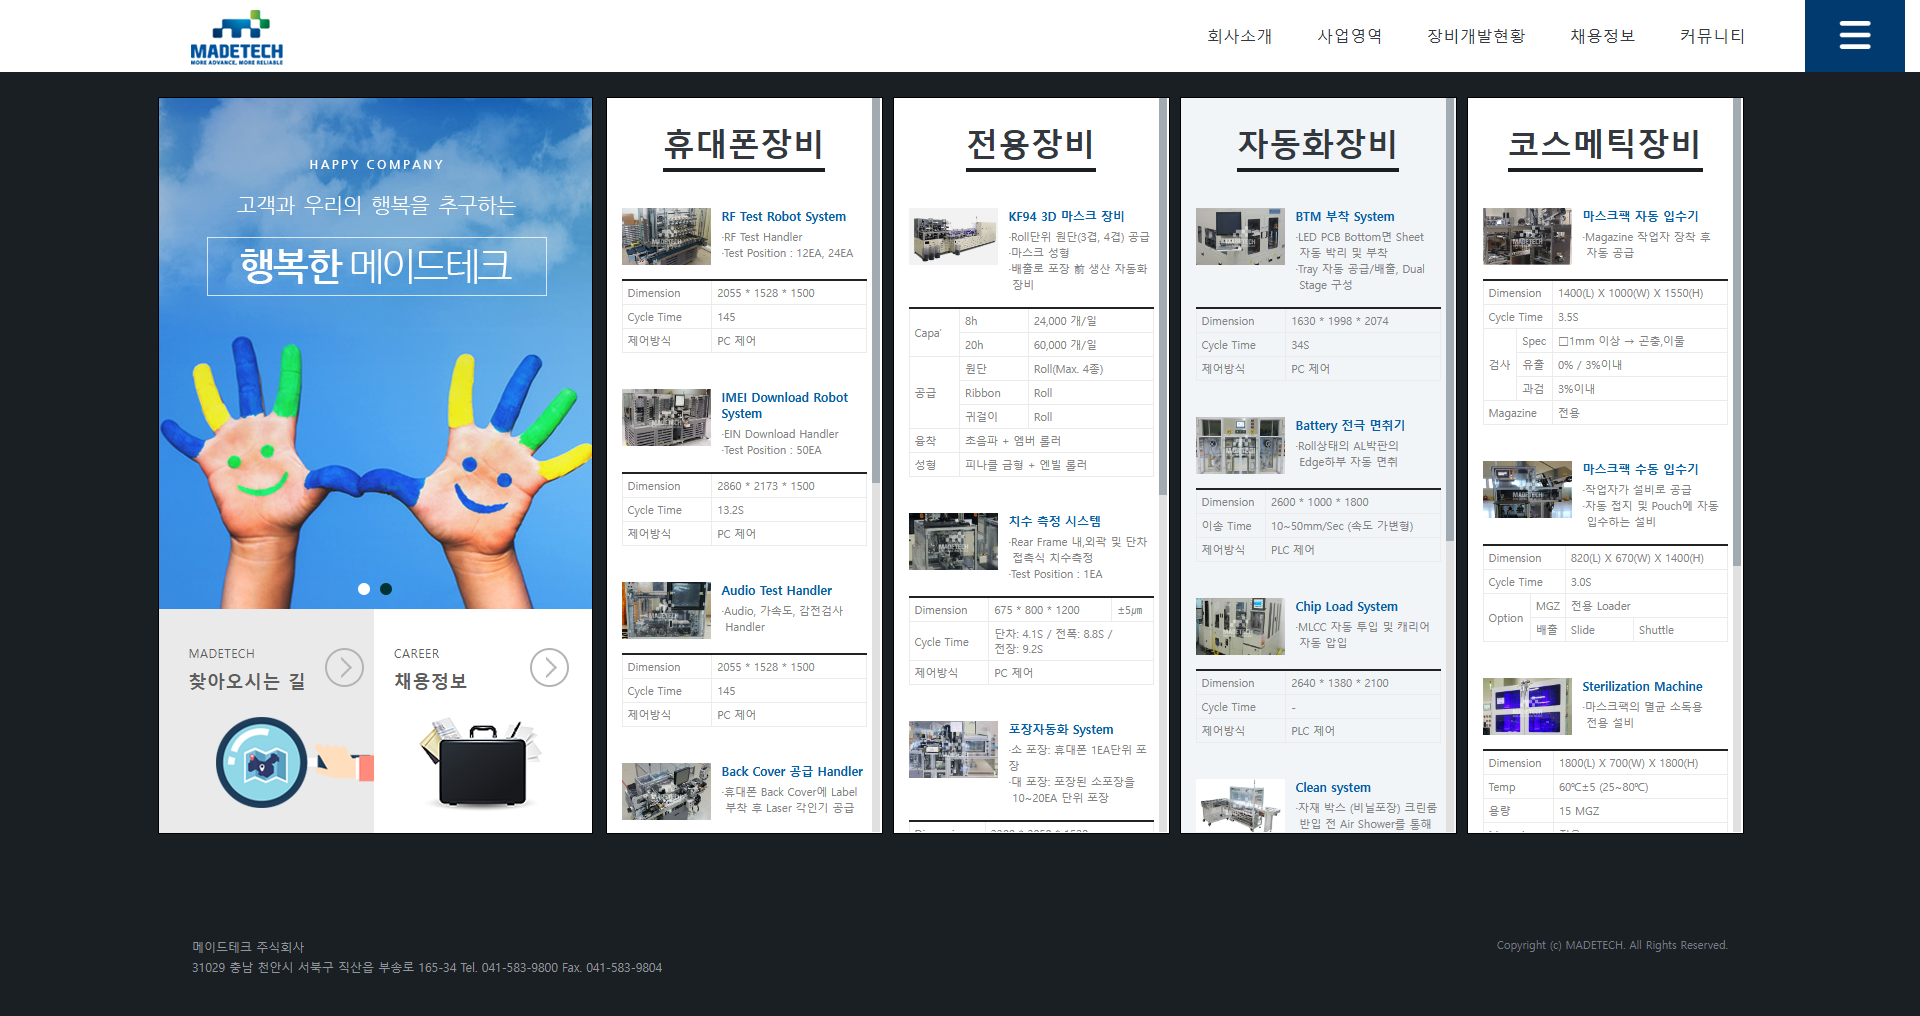The image size is (1920, 1016).
Task: Open the RF Test Robot System link
Action: (x=783, y=217)
